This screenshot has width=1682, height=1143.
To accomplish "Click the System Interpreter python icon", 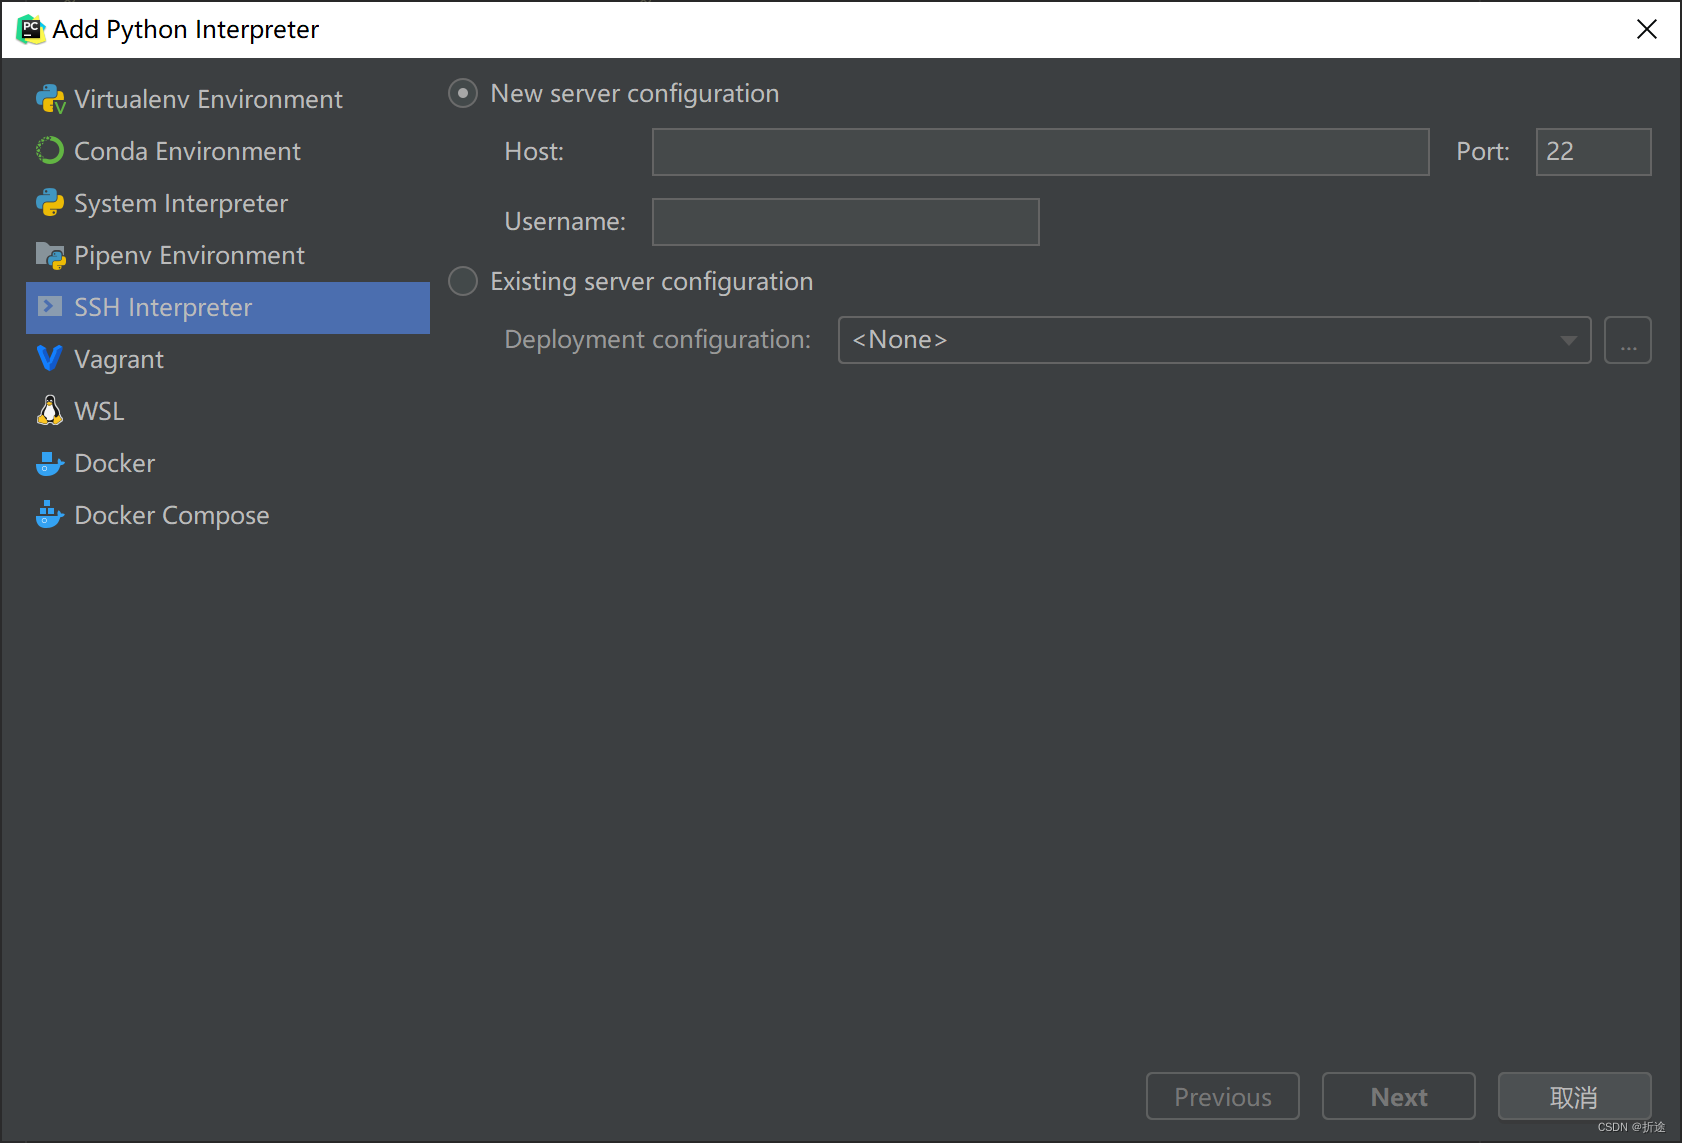I will (x=50, y=203).
